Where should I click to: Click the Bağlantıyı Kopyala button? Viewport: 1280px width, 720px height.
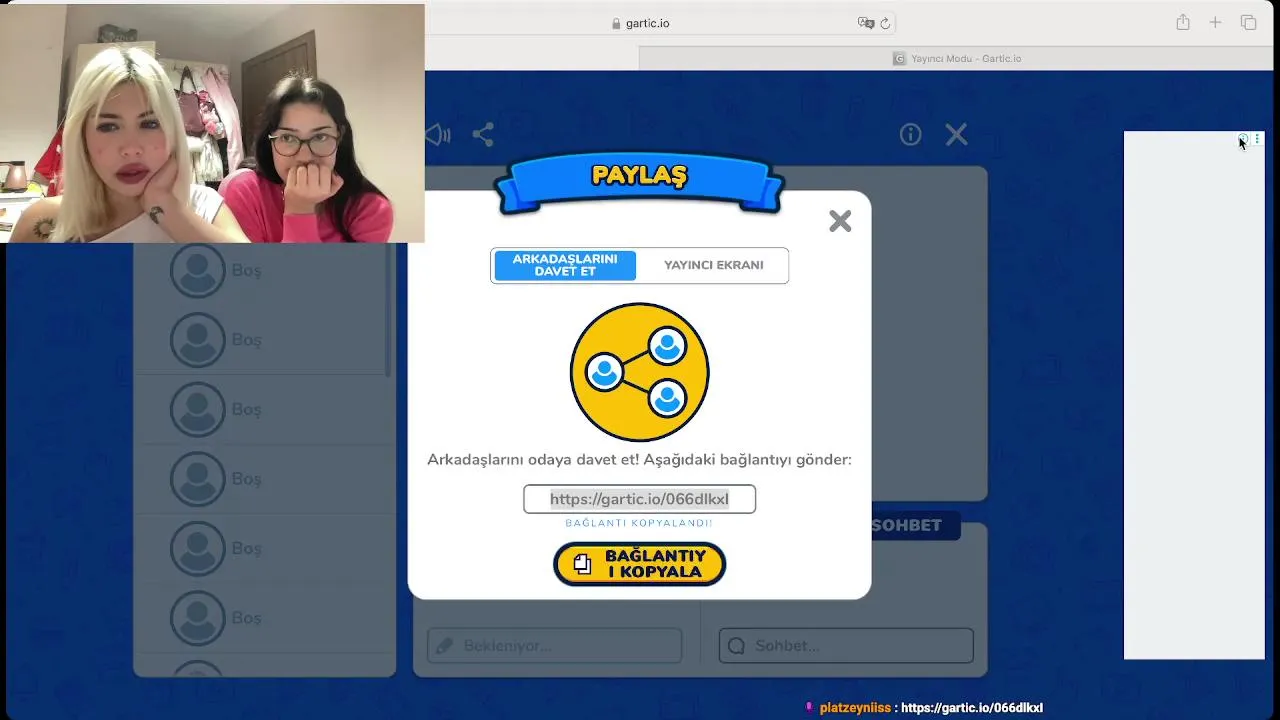639,564
